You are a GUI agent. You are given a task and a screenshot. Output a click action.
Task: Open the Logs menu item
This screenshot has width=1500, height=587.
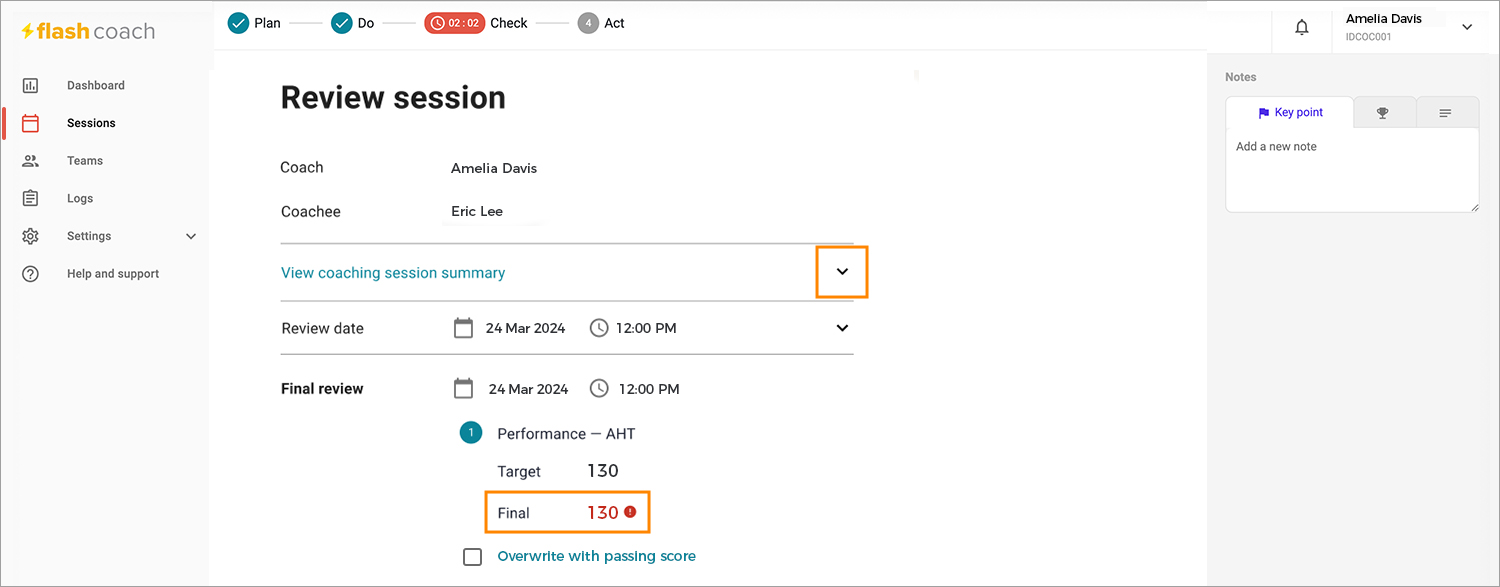point(80,198)
